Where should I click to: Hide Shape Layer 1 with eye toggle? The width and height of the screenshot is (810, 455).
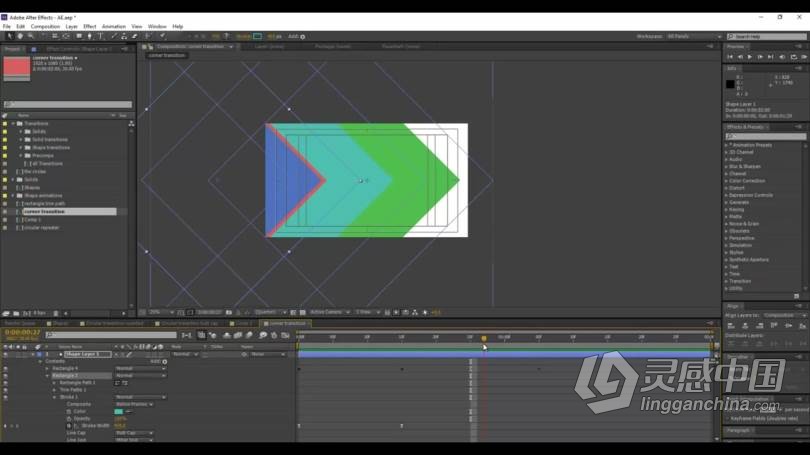coord(5,354)
